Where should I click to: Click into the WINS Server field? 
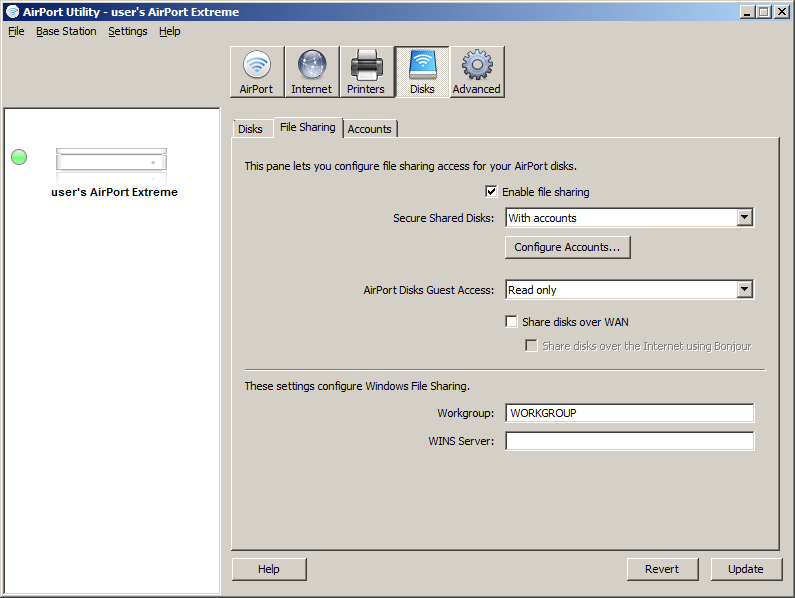click(x=630, y=441)
